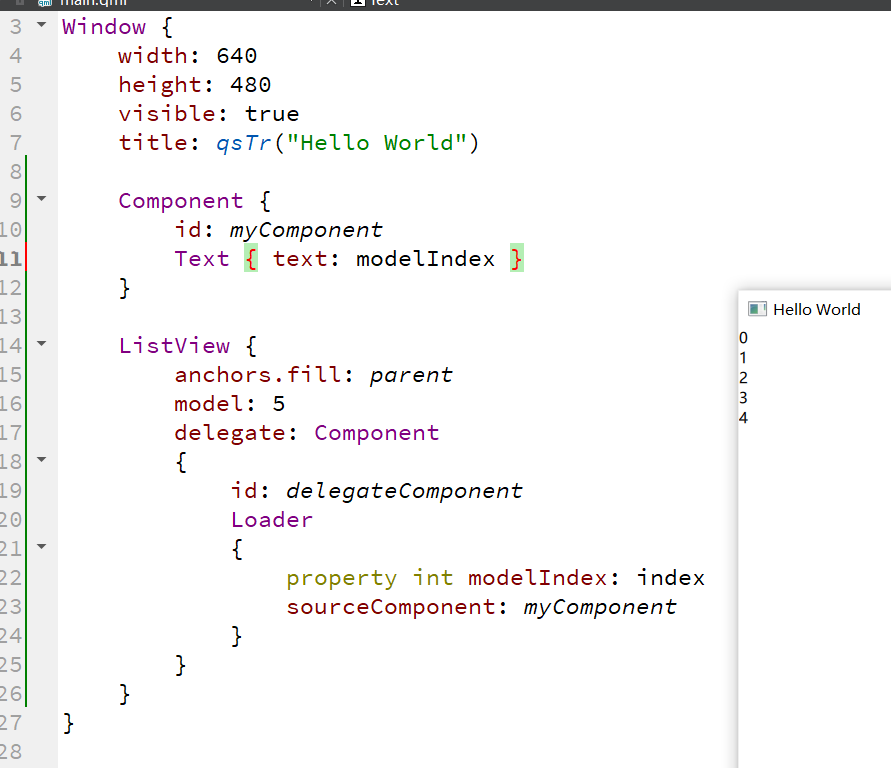Click the property keyword on line 22
The height and width of the screenshot is (768, 891).
(342, 578)
